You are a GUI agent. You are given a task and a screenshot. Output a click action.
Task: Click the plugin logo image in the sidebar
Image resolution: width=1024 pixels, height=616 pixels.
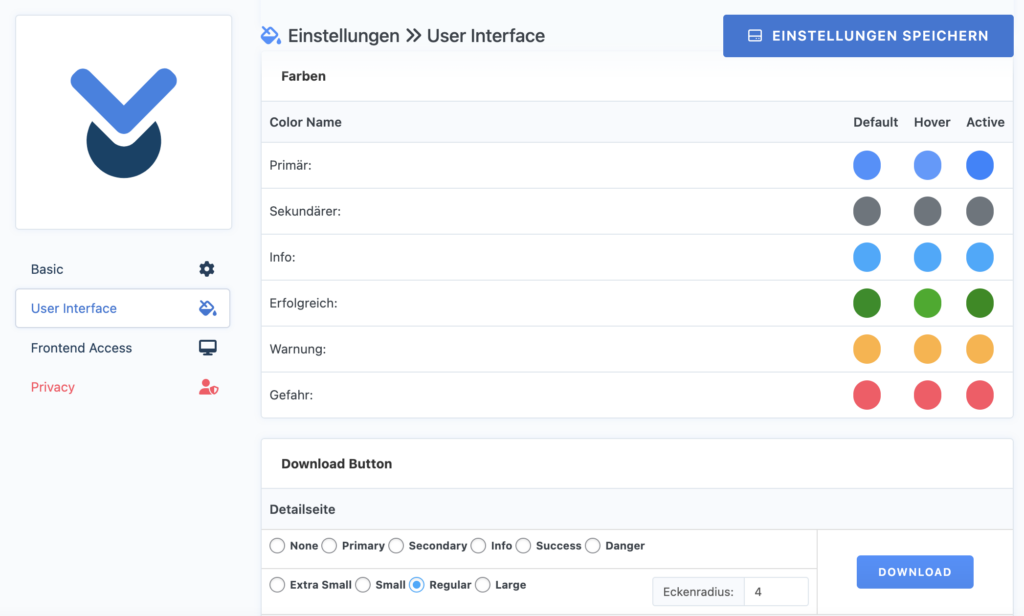123,122
